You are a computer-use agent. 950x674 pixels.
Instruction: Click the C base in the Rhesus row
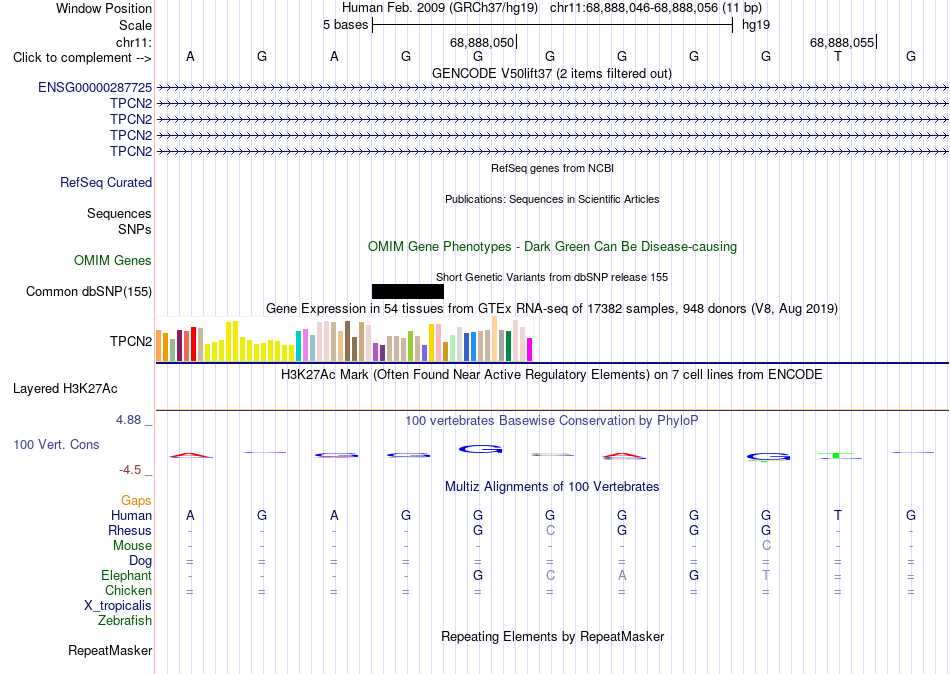pyautogui.click(x=550, y=530)
